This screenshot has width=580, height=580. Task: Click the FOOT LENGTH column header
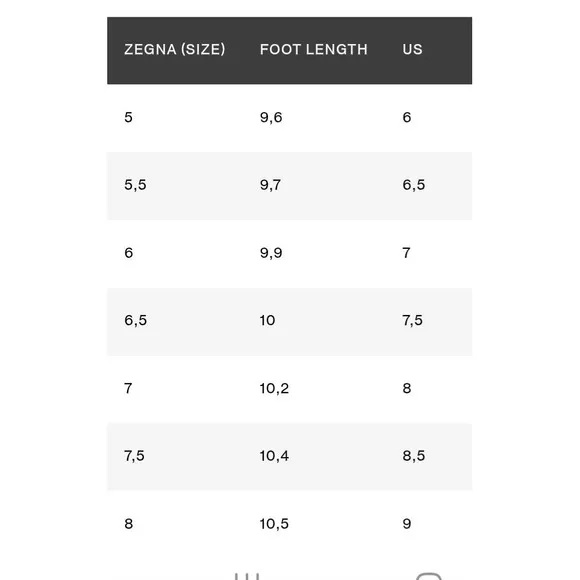tap(314, 49)
